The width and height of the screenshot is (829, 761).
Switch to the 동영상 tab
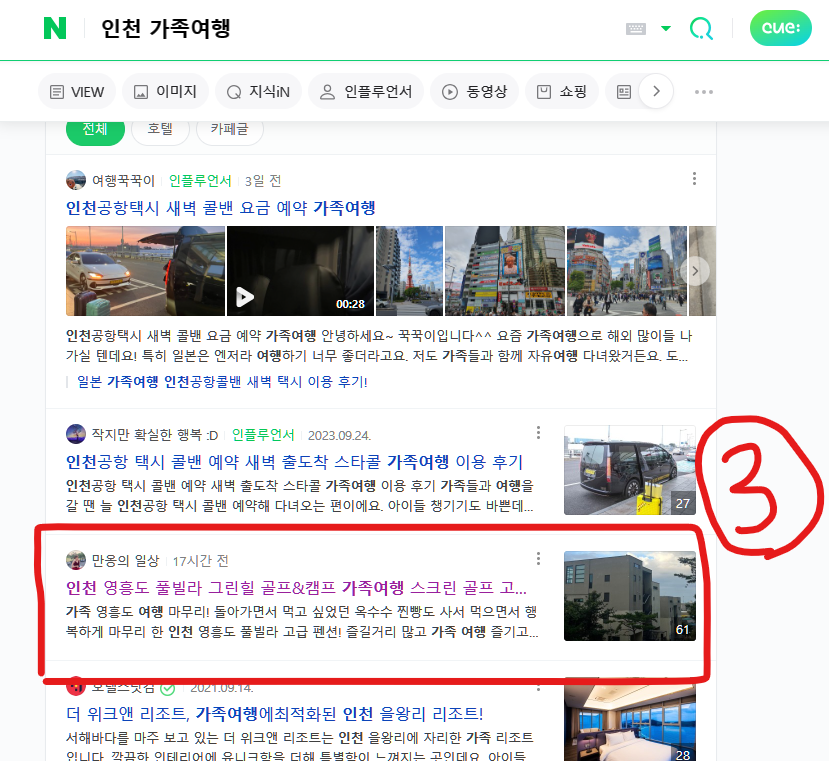click(x=474, y=92)
